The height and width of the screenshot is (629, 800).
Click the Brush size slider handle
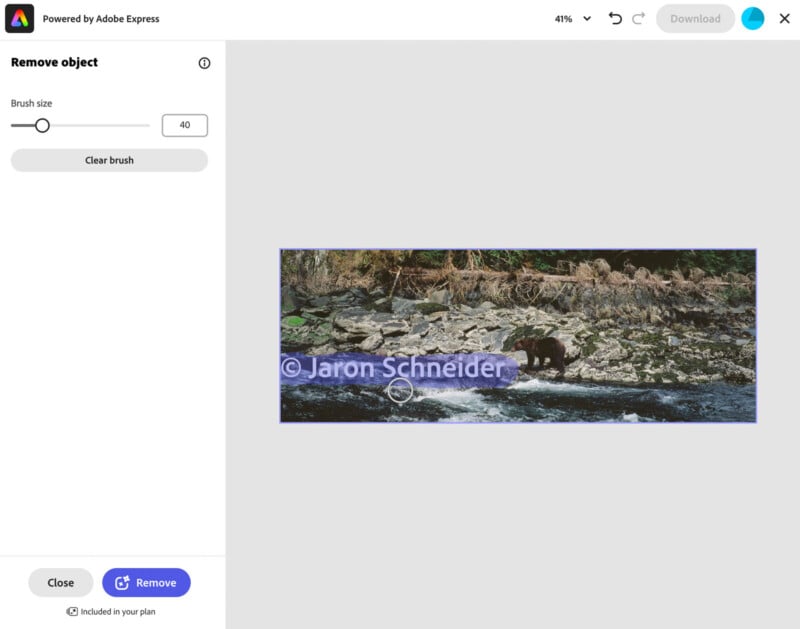[x=42, y=125]
